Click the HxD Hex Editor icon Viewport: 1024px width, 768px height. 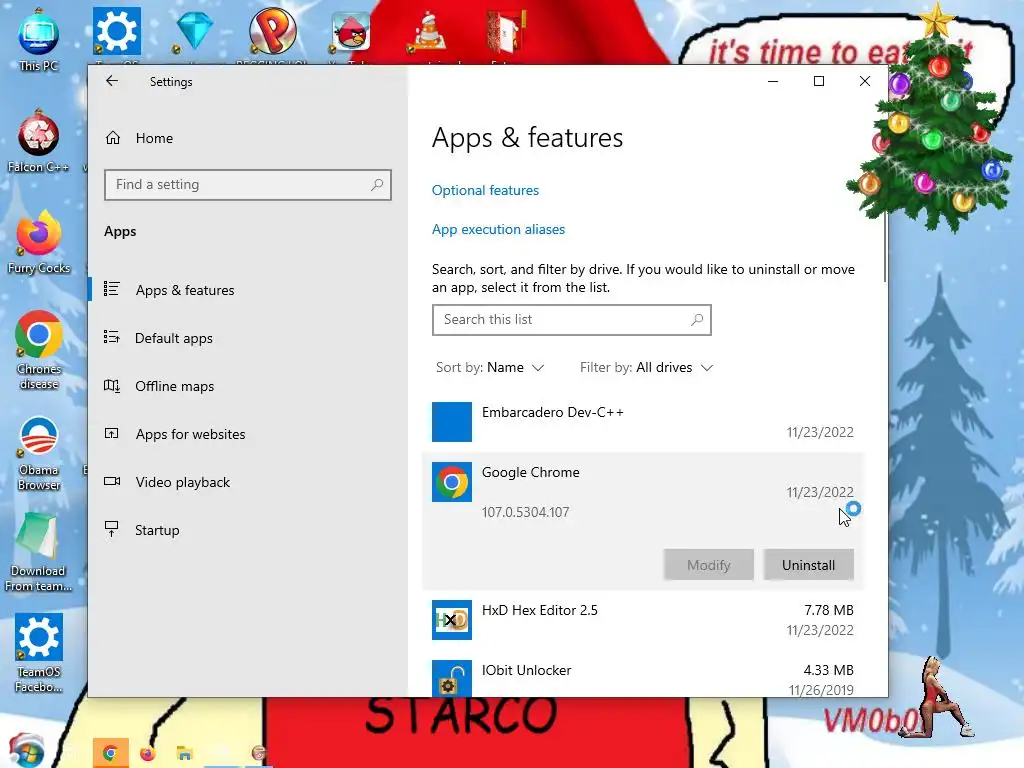tap(452, 620)
